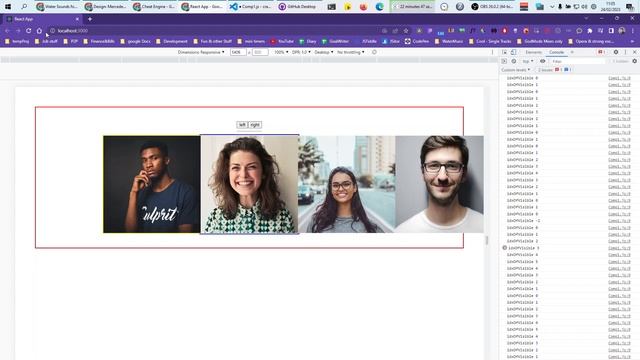Open the top context dropdown in console
This screenshot has width=640, height=360.
click(x=528, y=61)
